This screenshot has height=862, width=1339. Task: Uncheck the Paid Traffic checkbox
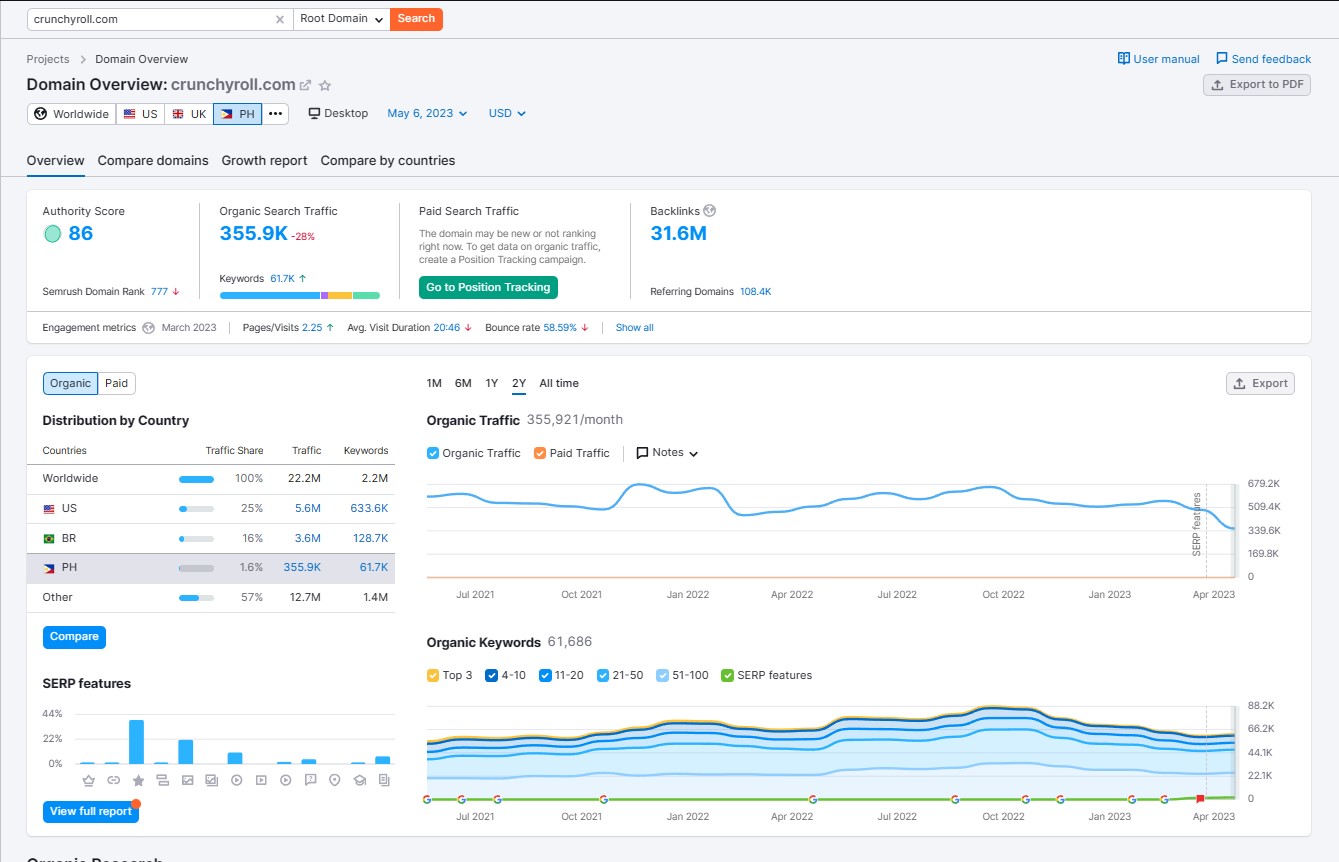coord(540,453)
